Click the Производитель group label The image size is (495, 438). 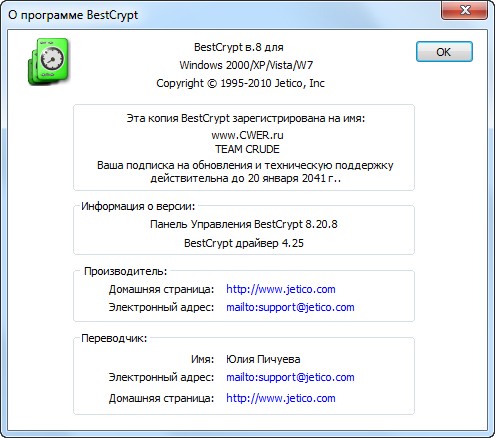(x=125, y=271)
